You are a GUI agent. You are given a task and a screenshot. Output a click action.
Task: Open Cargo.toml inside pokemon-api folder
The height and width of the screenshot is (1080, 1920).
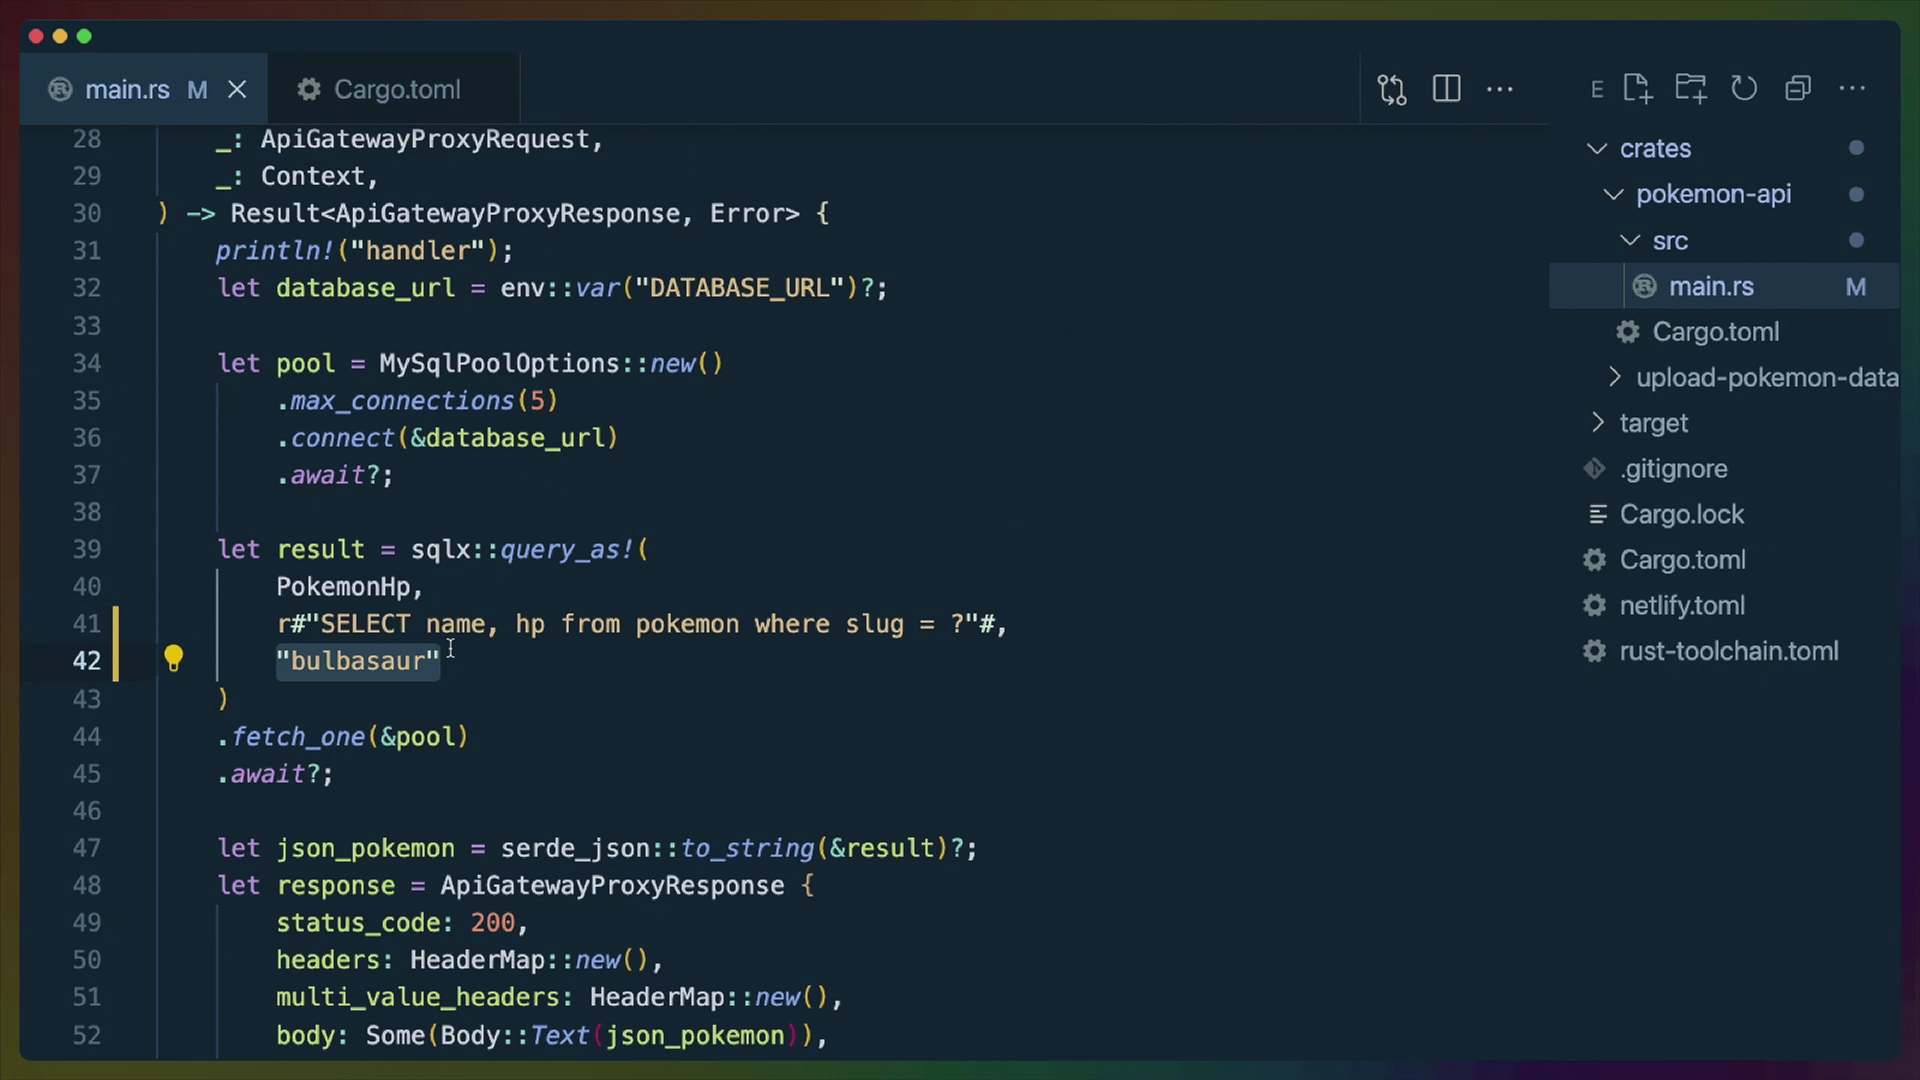[1716, 332]
